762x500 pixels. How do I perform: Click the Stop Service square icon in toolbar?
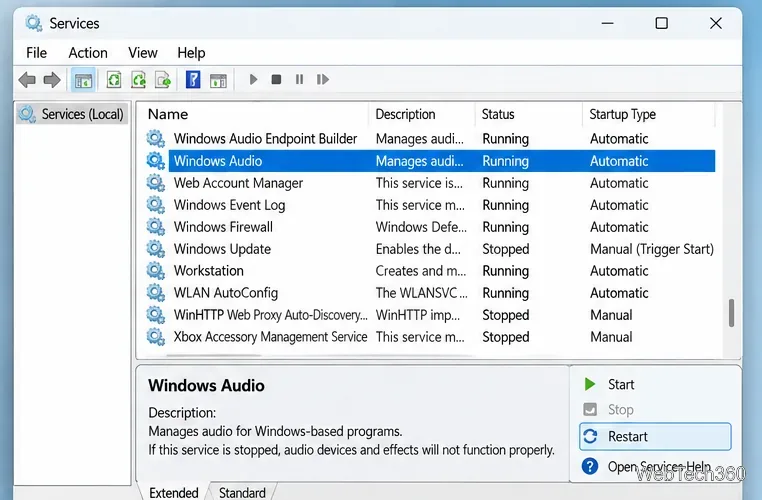[x=276, y=79]
